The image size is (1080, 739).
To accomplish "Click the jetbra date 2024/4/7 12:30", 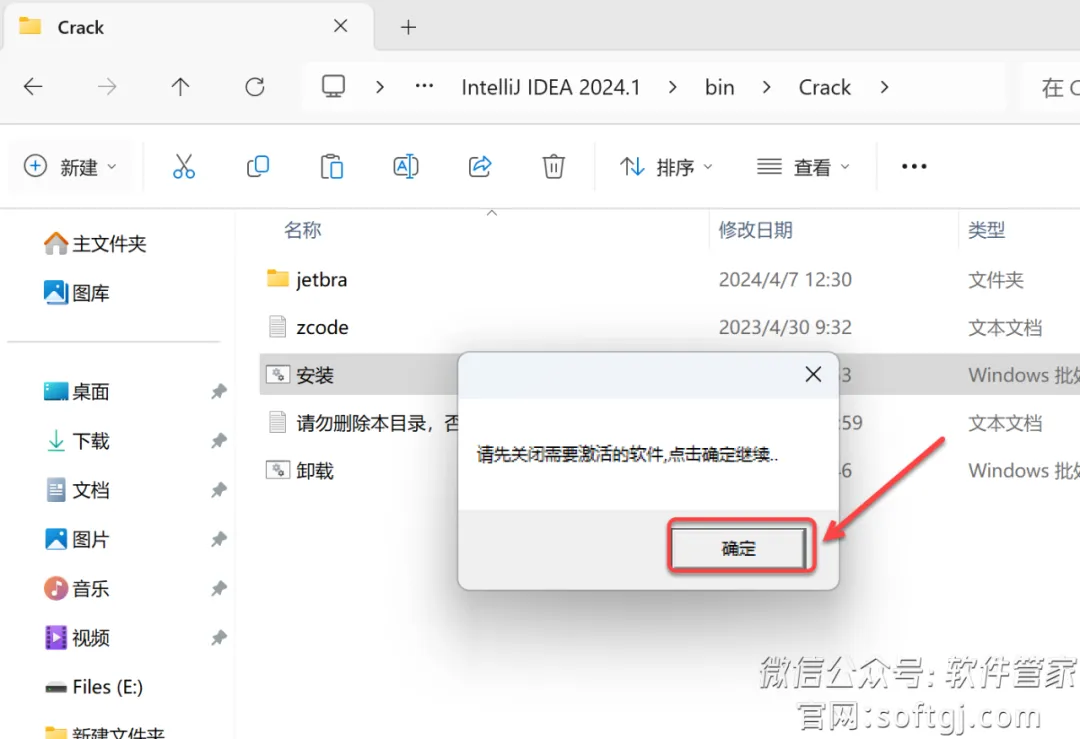I will point(785,280).
